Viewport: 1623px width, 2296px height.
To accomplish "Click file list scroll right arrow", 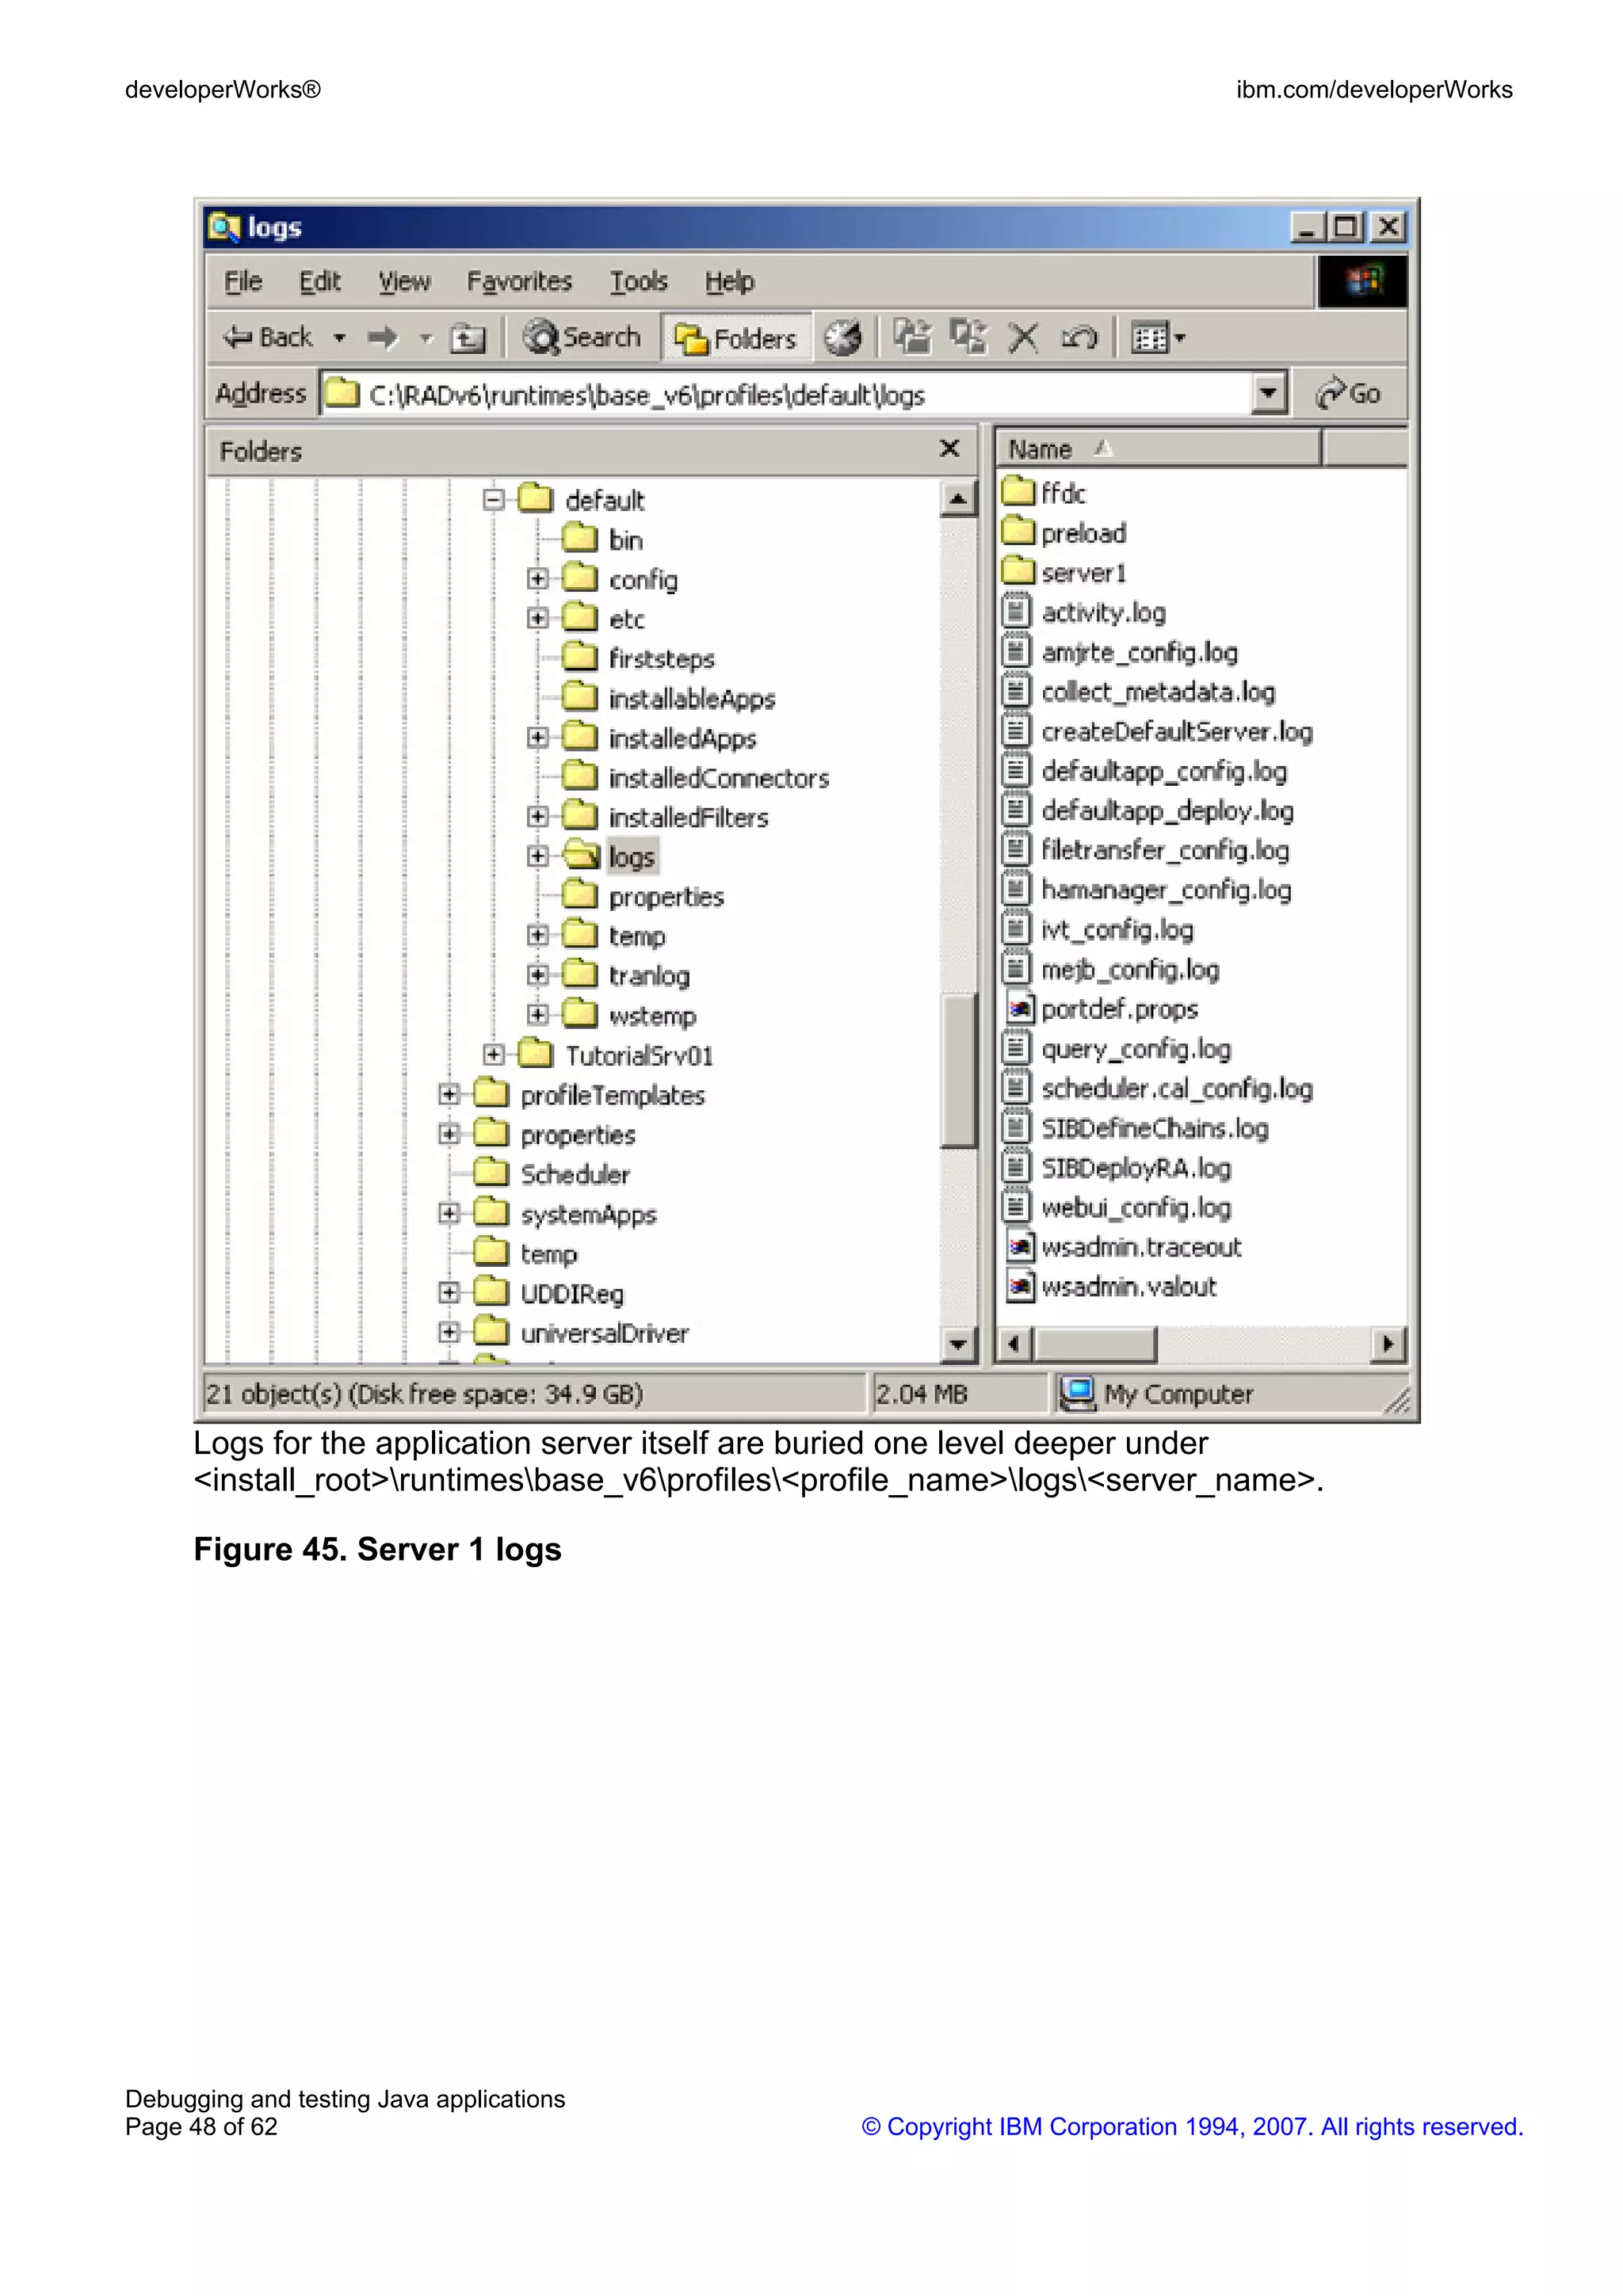I will click(1387, 1344).
